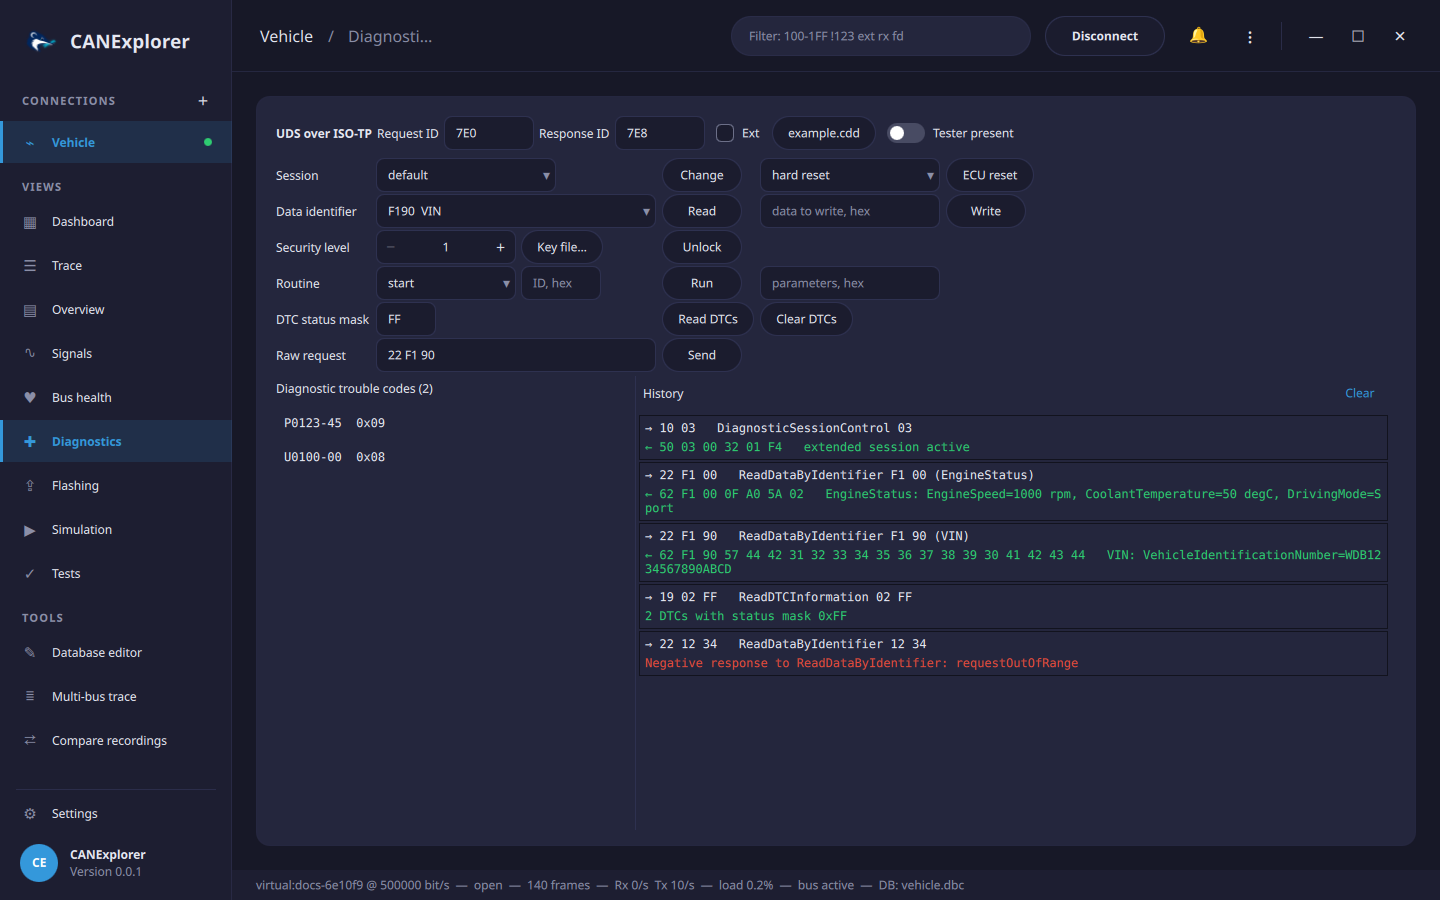This screenshot has width=1440, height=900.
Task: Click the CANExplorer logo icon
Action: [42, 41]
